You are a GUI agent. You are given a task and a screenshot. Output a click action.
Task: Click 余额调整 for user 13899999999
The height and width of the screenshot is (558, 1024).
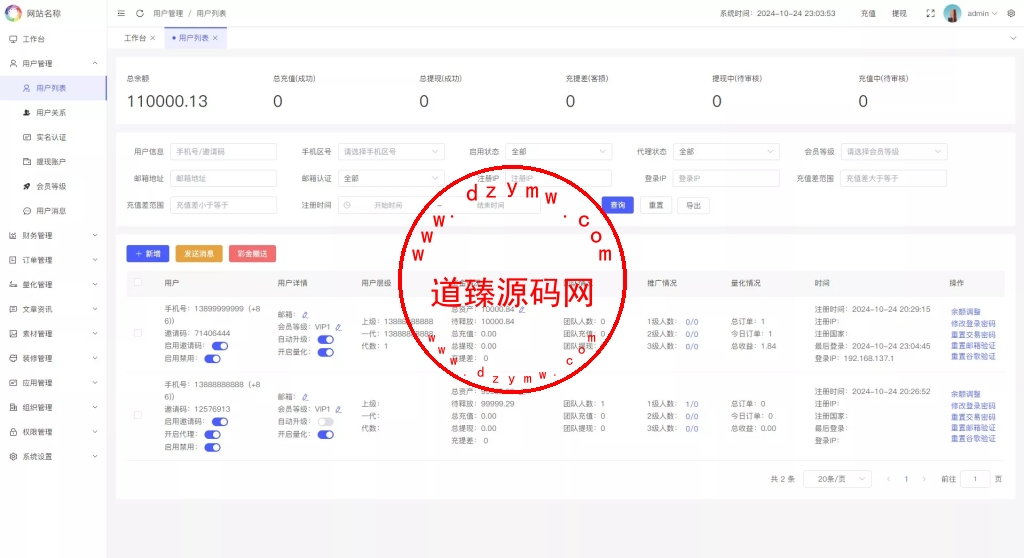pos(965,312)
